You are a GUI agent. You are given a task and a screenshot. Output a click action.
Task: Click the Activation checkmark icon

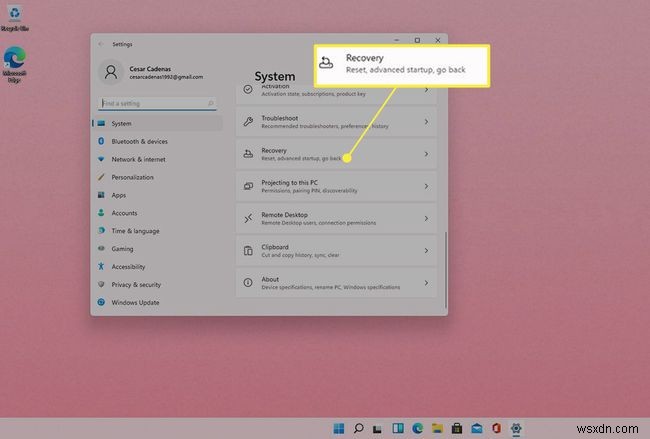pyautogui.click(x=248, y=89)
